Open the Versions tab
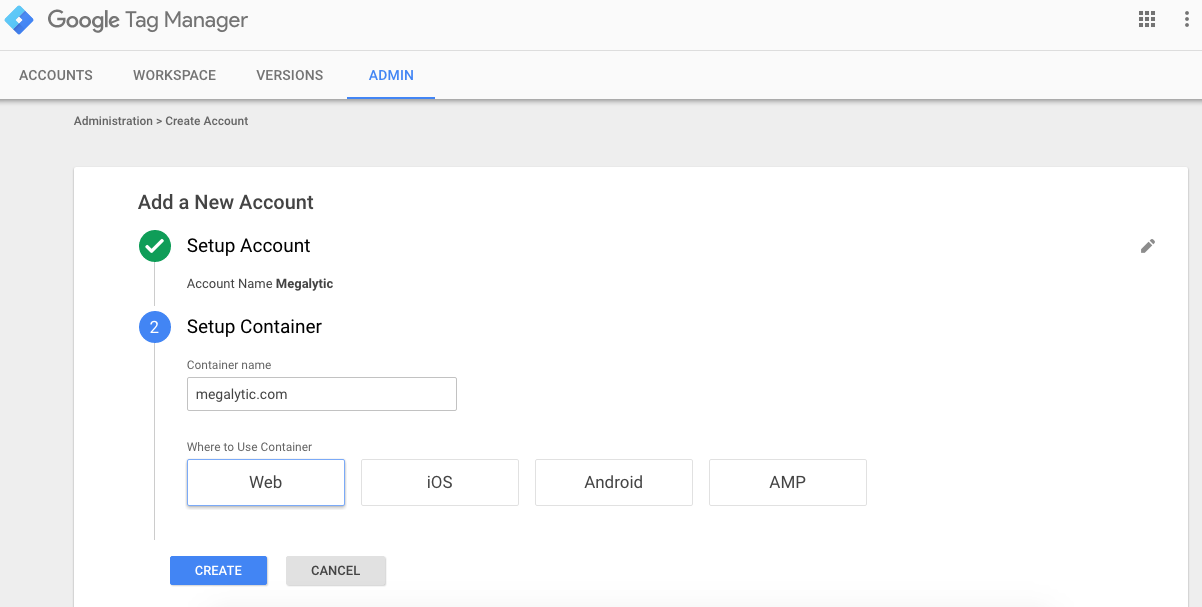1202x607 pixels. click(290, 75)
